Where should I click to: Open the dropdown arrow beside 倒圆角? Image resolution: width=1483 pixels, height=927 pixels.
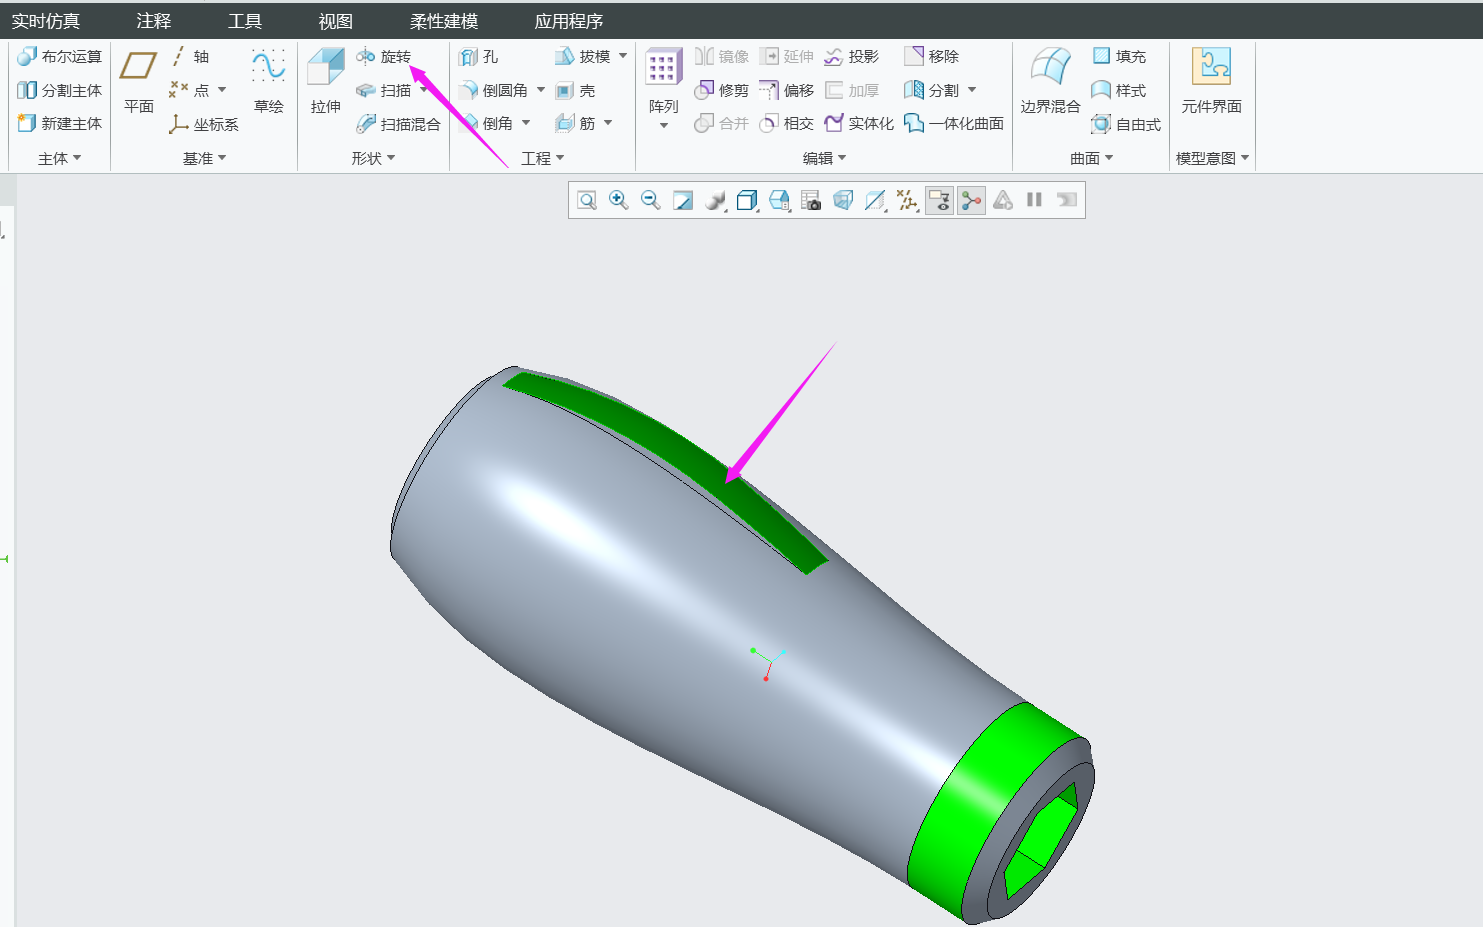[541, 90]
